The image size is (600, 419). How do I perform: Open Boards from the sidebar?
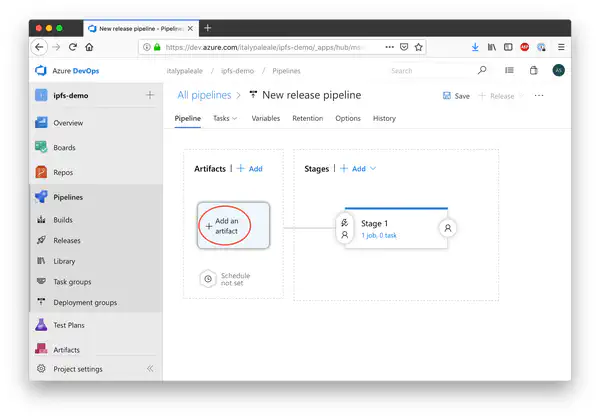pos(63,147)
